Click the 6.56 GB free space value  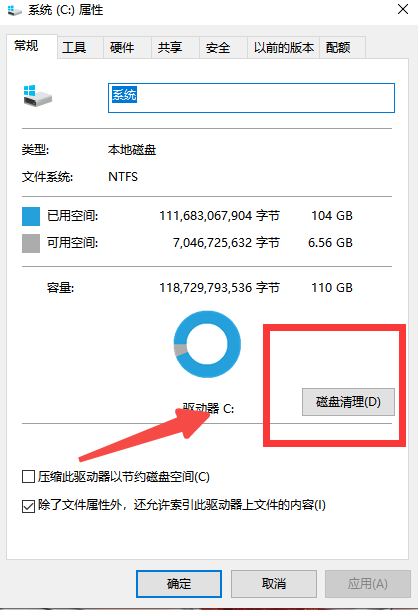330,243
